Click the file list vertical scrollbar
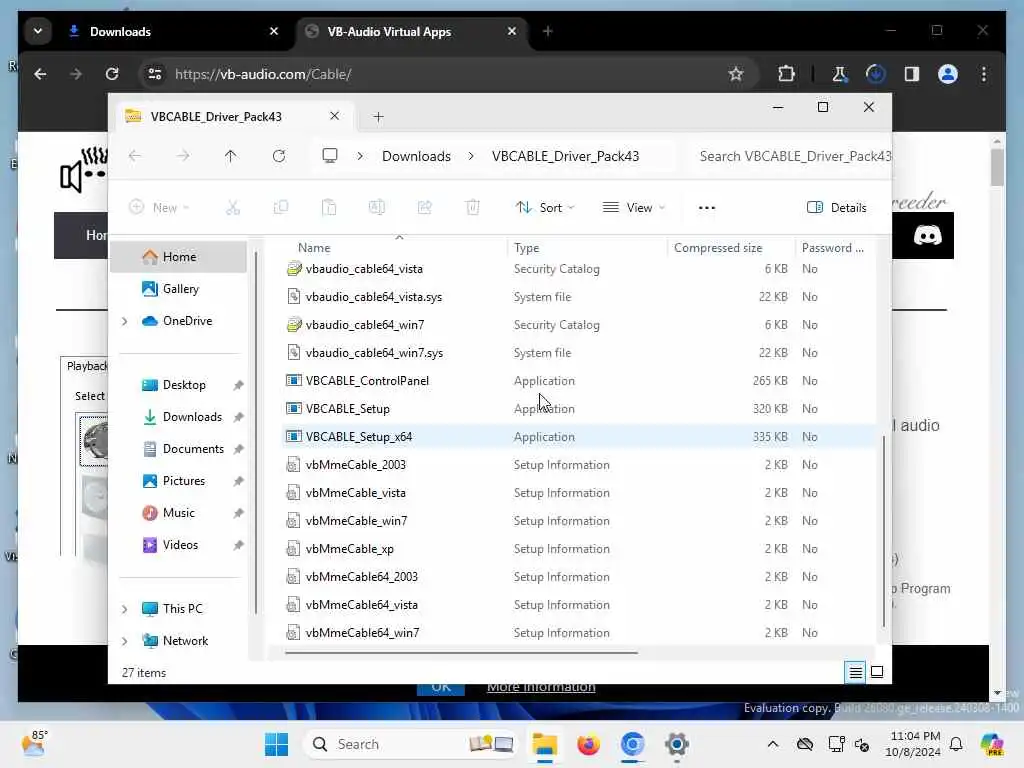1024x768 pixels. point(884,530)
